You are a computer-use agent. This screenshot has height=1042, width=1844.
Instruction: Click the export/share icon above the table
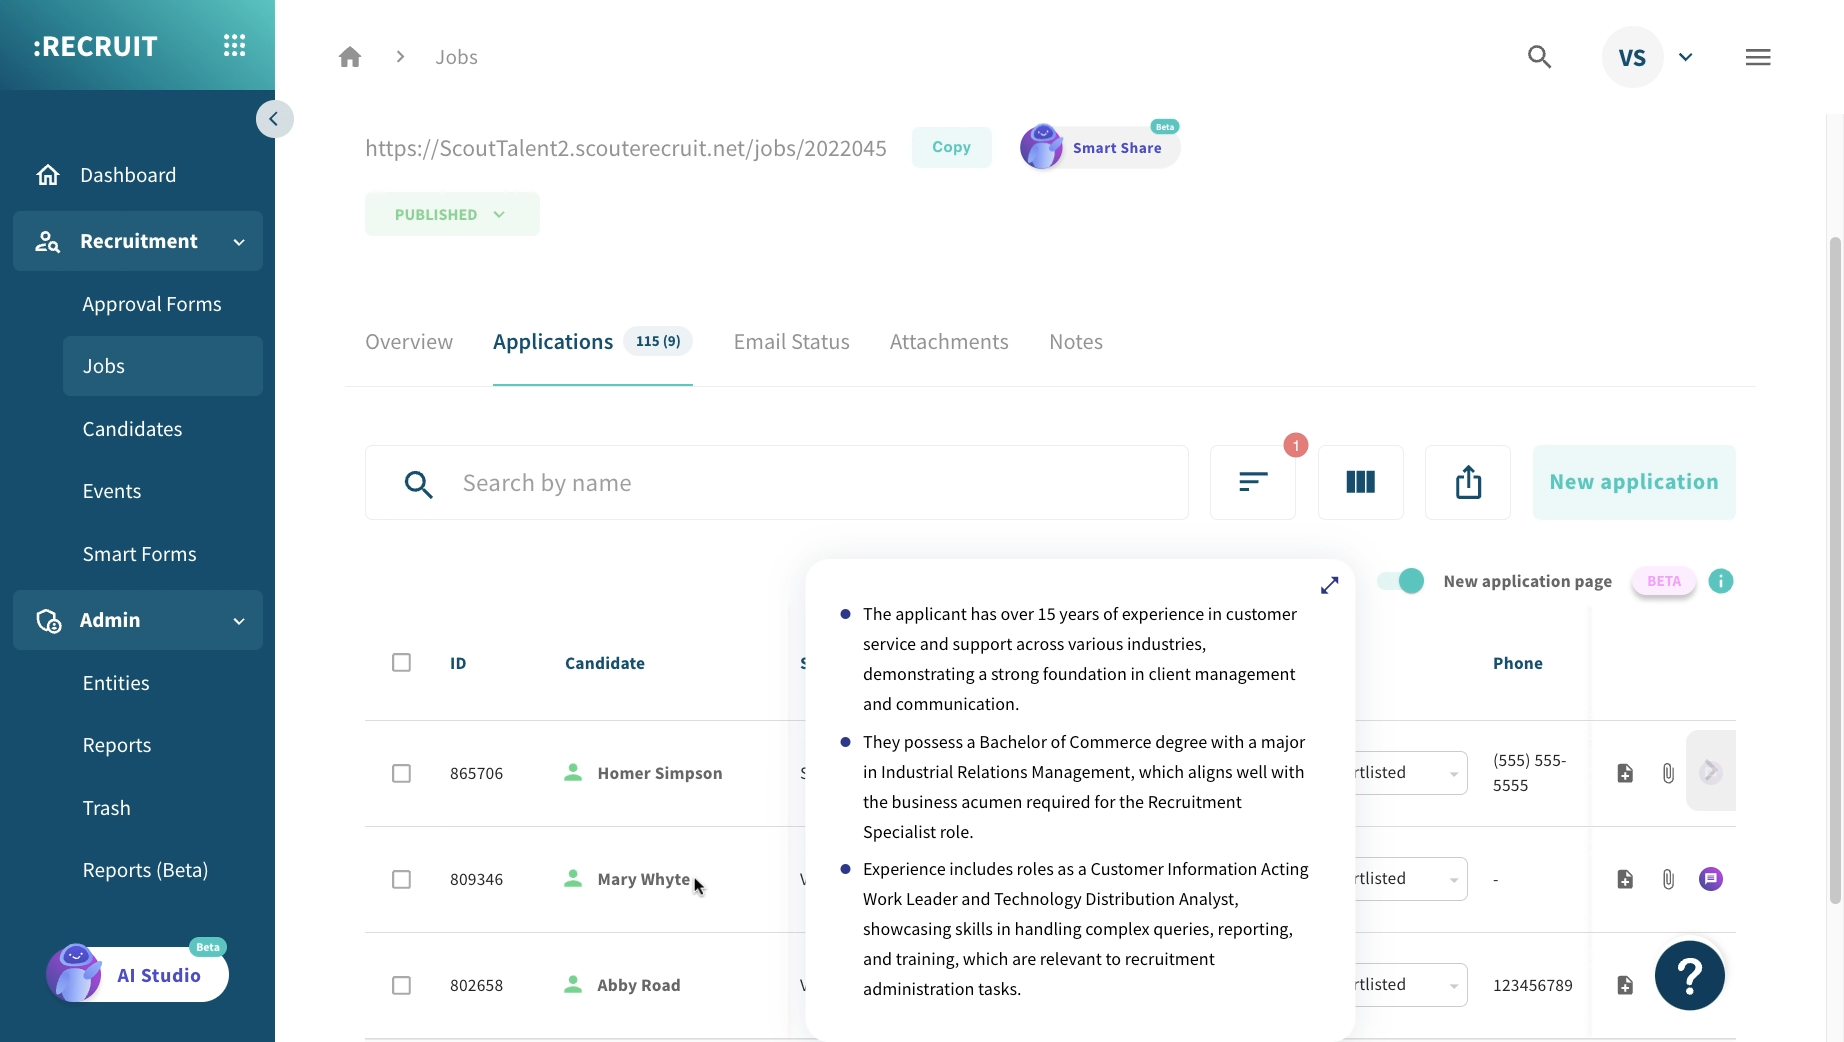click(x=1467, y=483)
